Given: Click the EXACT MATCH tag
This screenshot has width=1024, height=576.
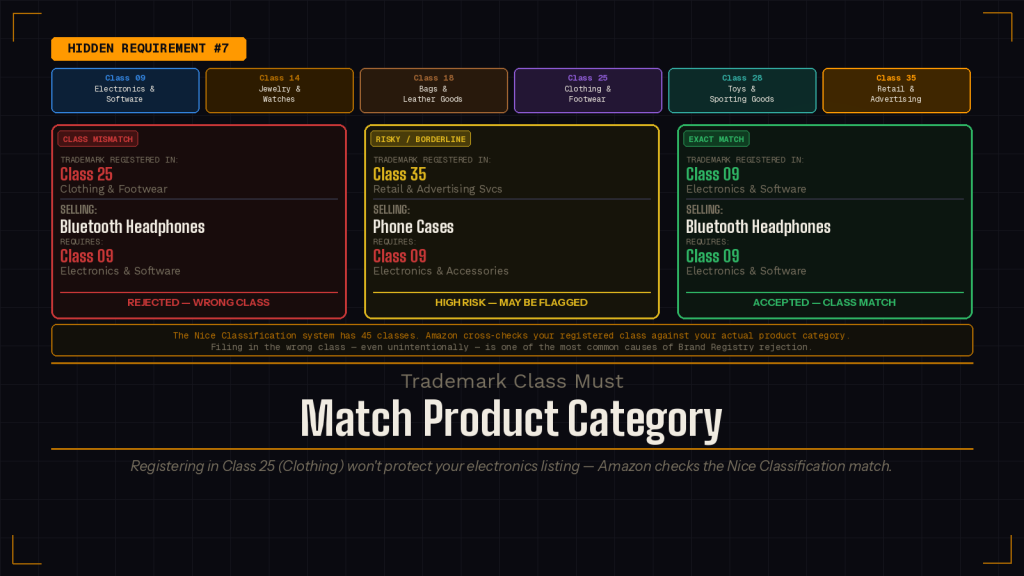Looking at the screenshot, I should pos(716,139).
